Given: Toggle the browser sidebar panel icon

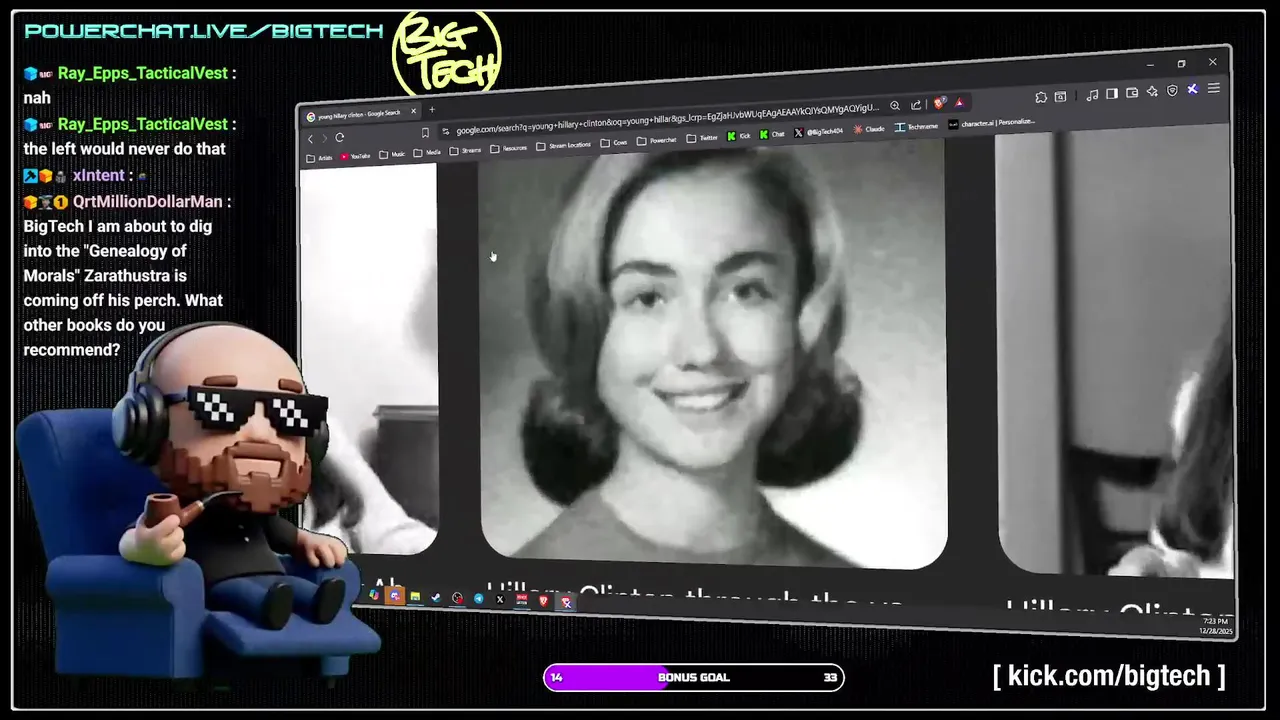Looking at the screenshot, I should click(1112, 94).
